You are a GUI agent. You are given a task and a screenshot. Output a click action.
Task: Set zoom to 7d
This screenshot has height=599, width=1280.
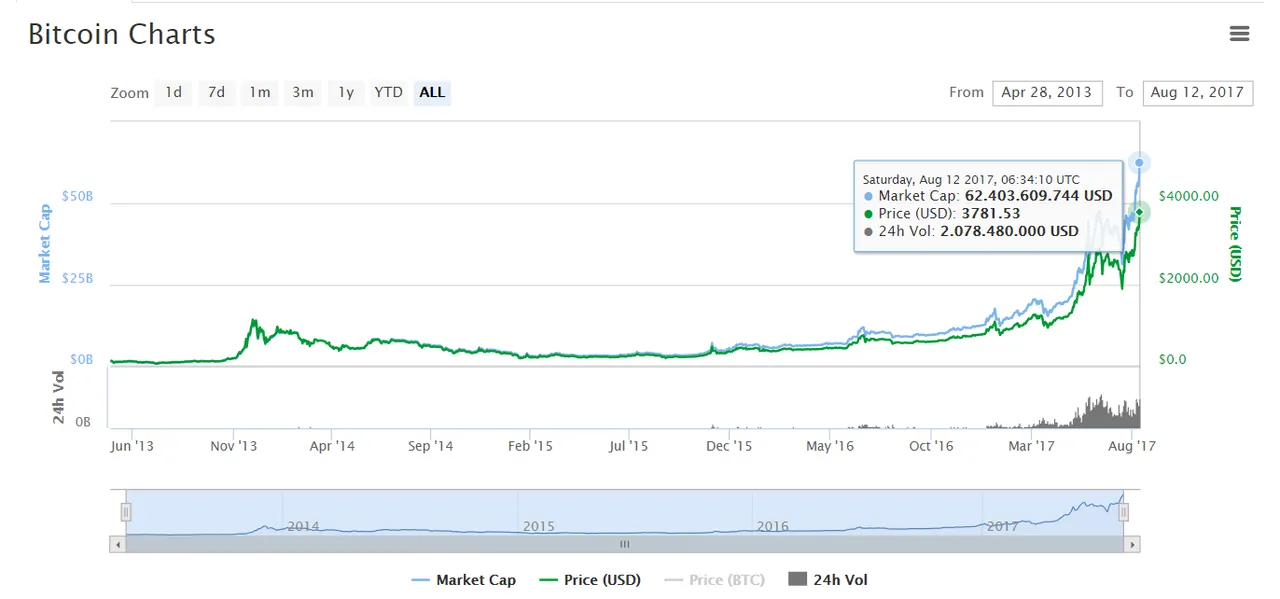tap(216, 92)
